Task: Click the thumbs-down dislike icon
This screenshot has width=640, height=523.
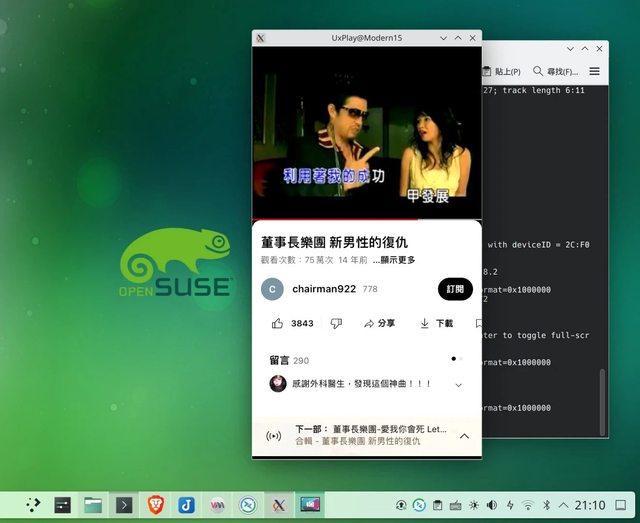Action: (x=336, y=324)
